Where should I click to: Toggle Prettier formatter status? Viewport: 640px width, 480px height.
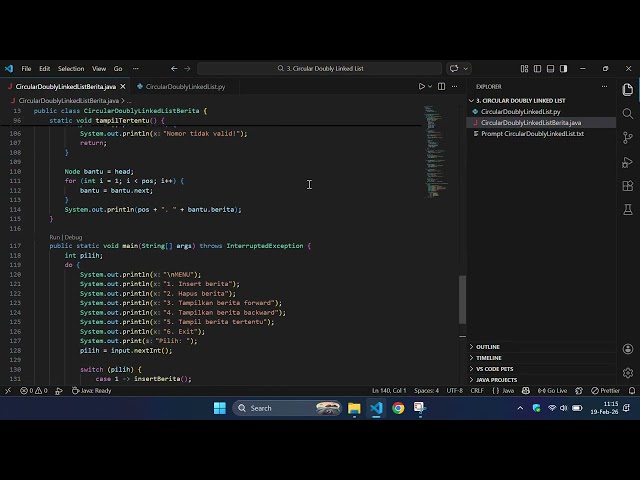pos(606,391)
